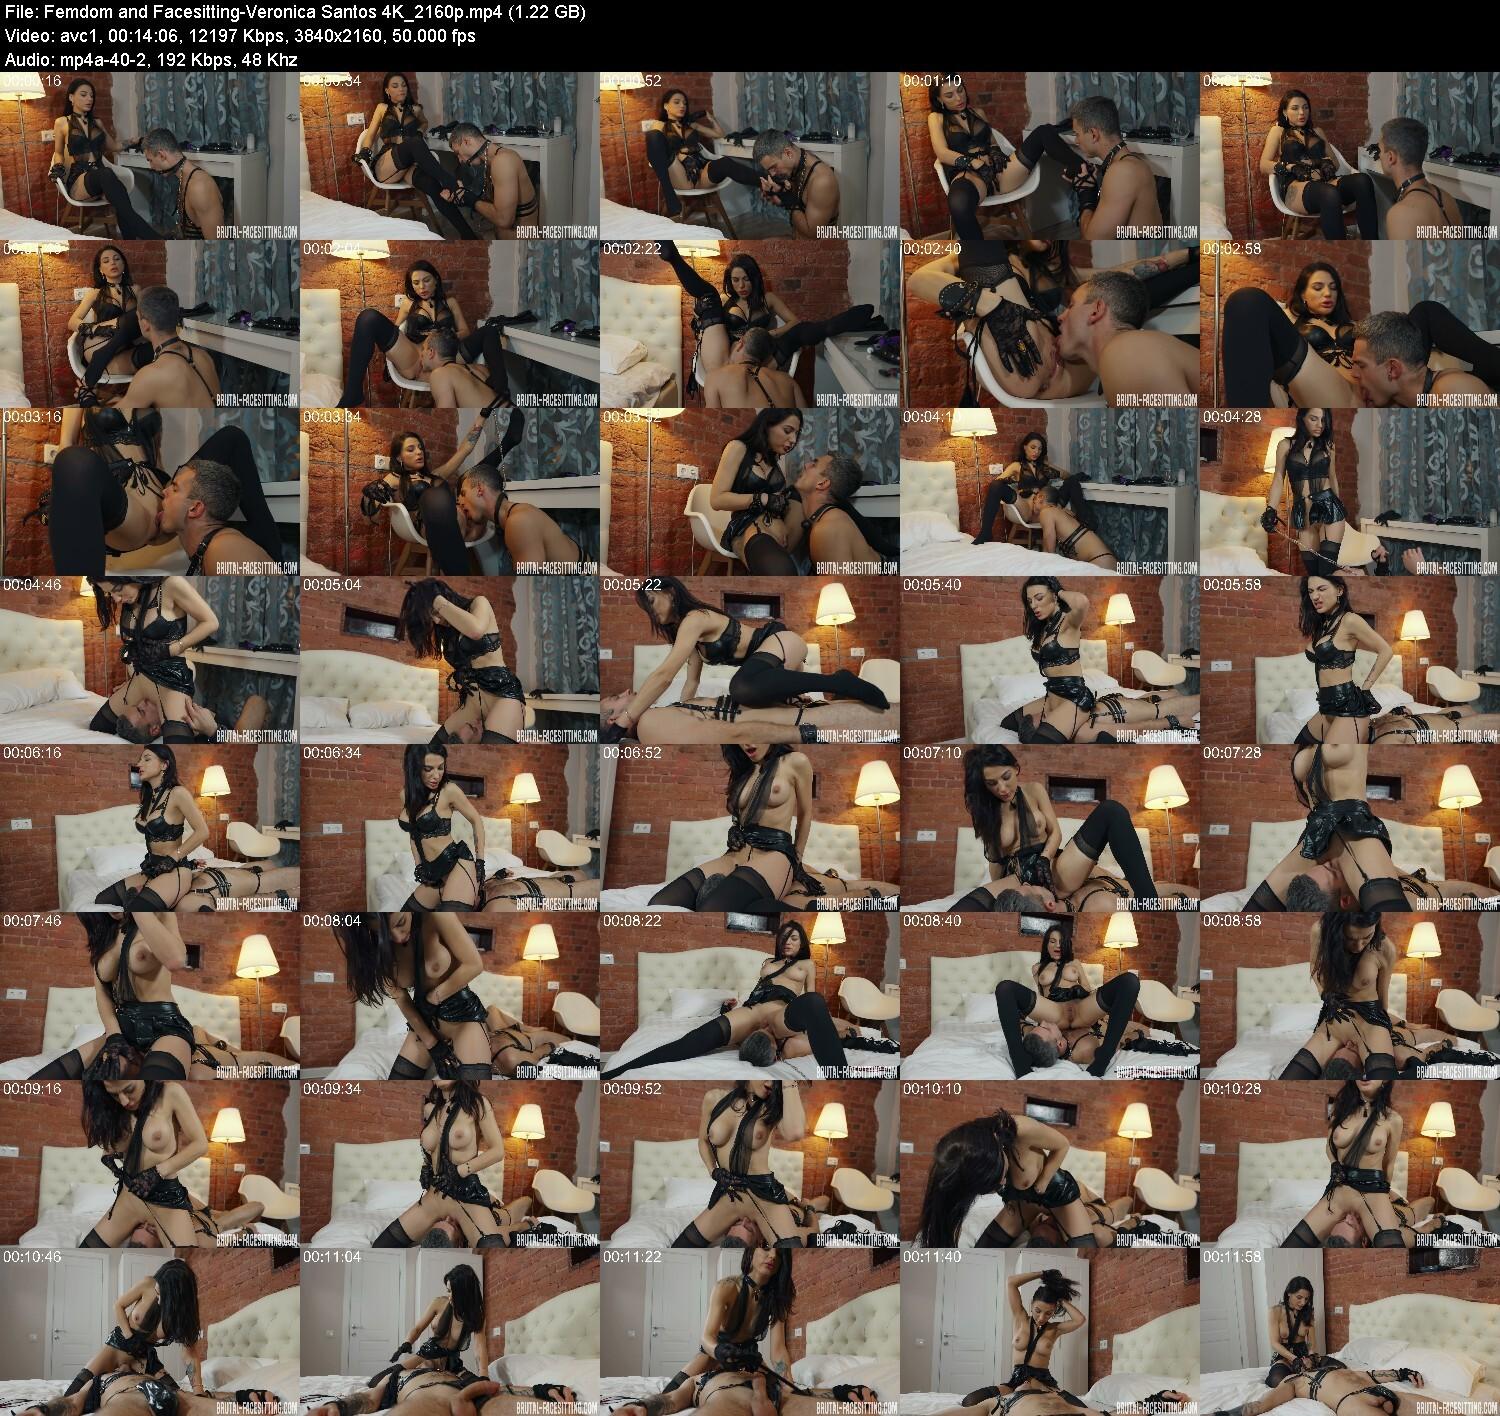The image size is (1500, 1416).
Task: Open the thumbnail at 00:02:22
Action: pyautogui.click(x=749, y=323)
